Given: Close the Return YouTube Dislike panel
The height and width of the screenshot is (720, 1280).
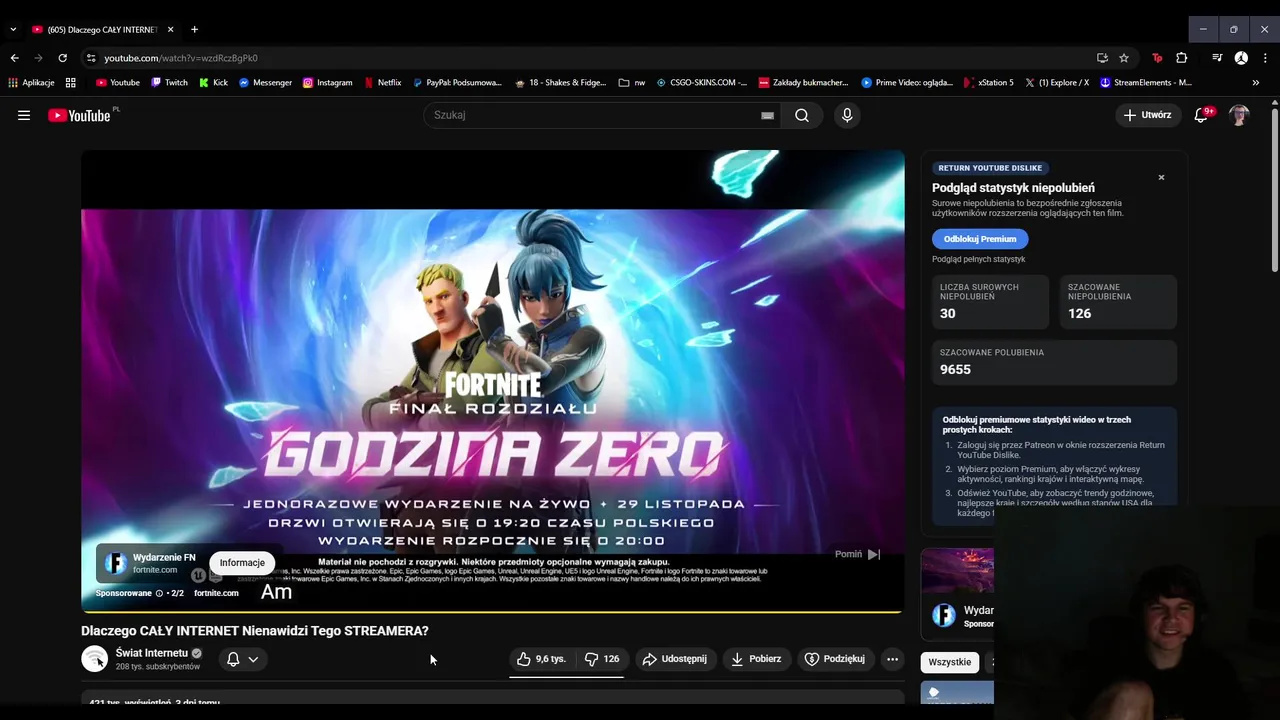Looking at the screenshot, I should (x=1161, y=177).
